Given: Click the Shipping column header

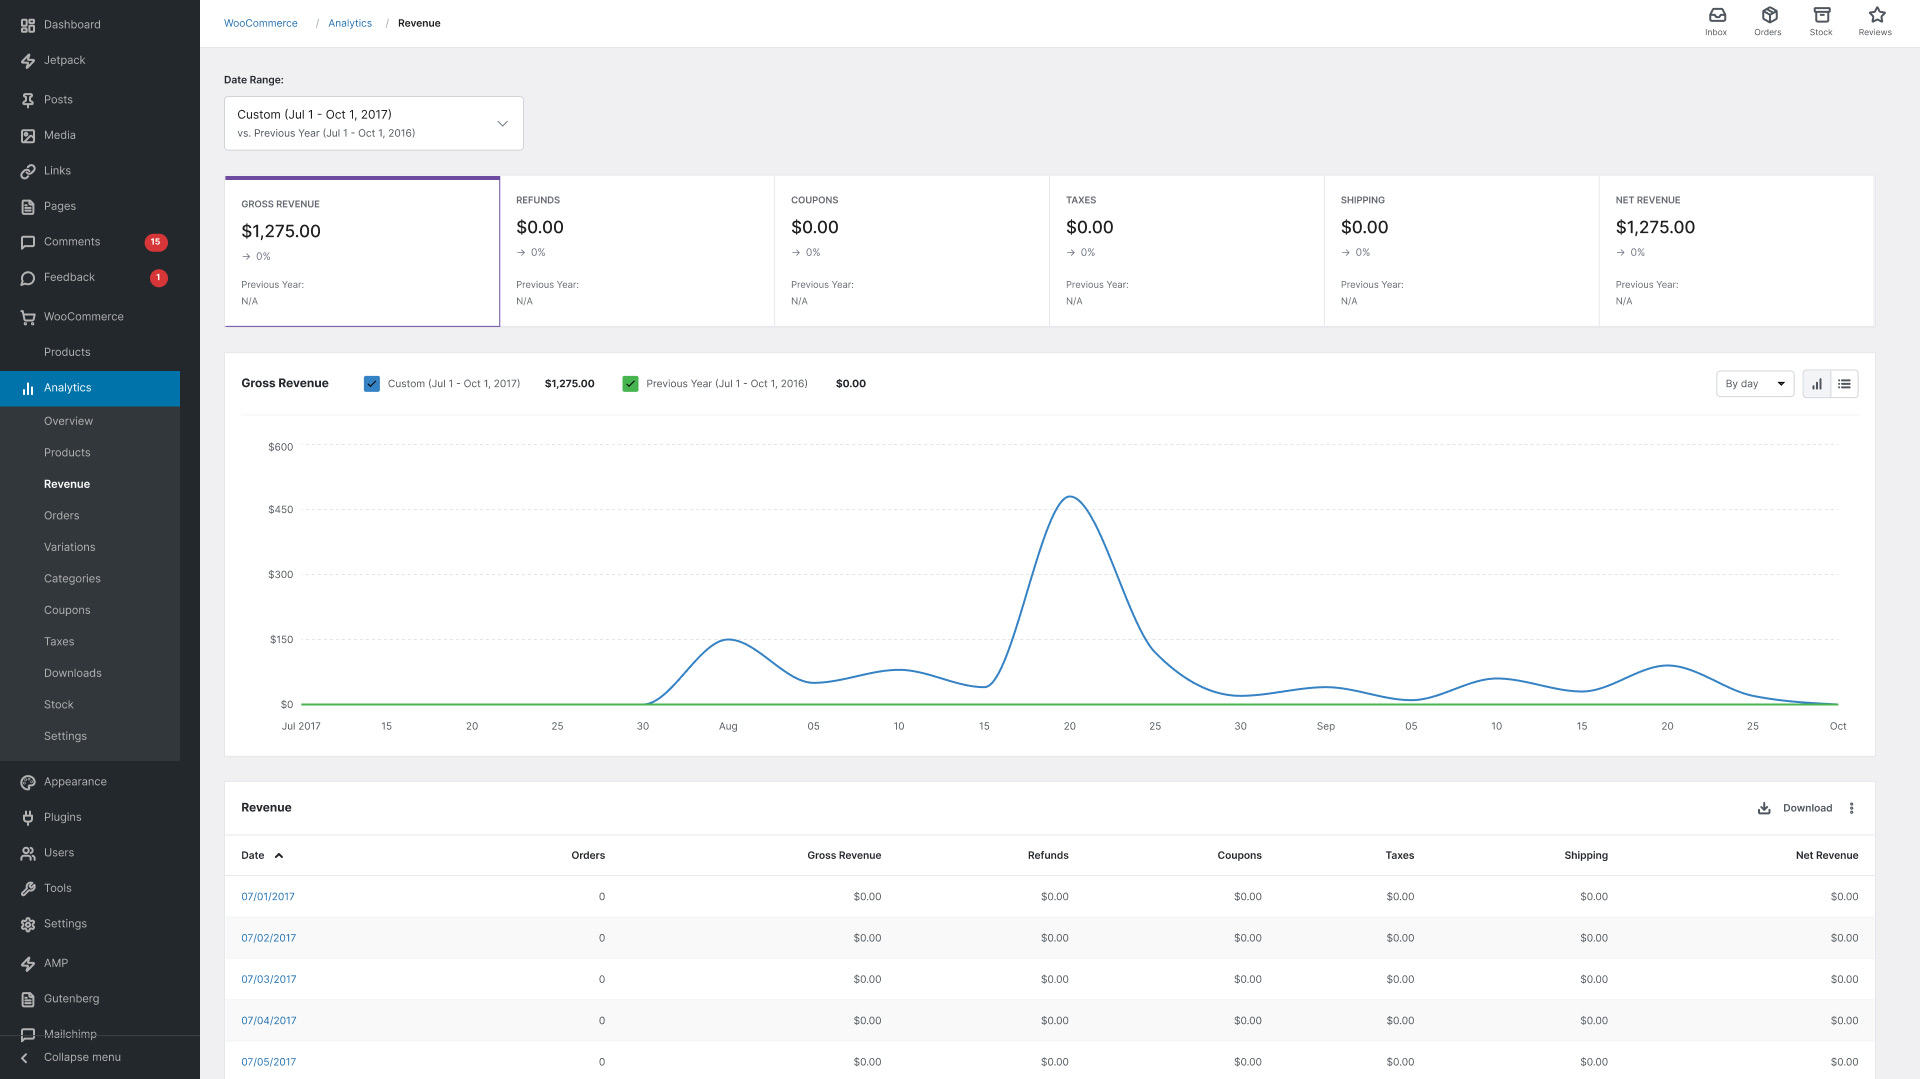Looking at the screenshot, I should (x=1586, y=856).
